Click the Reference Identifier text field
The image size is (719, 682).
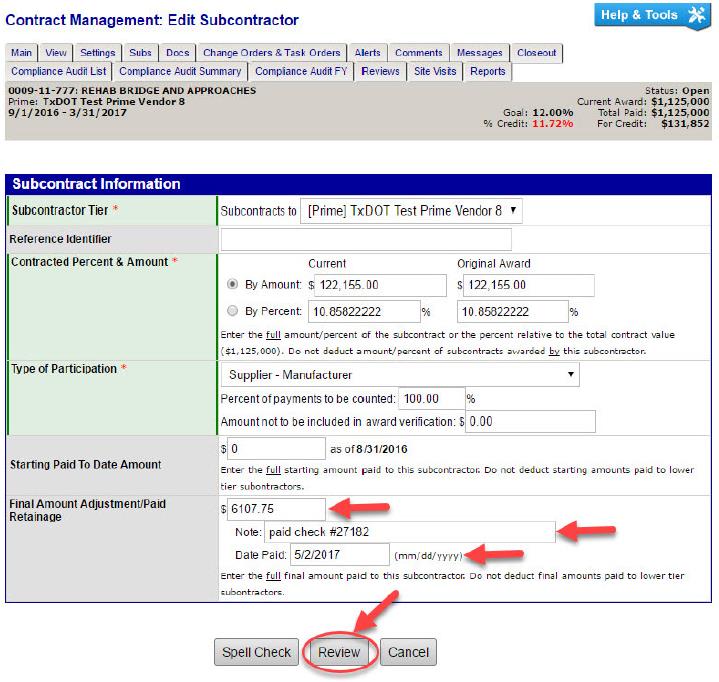[365, 239]
